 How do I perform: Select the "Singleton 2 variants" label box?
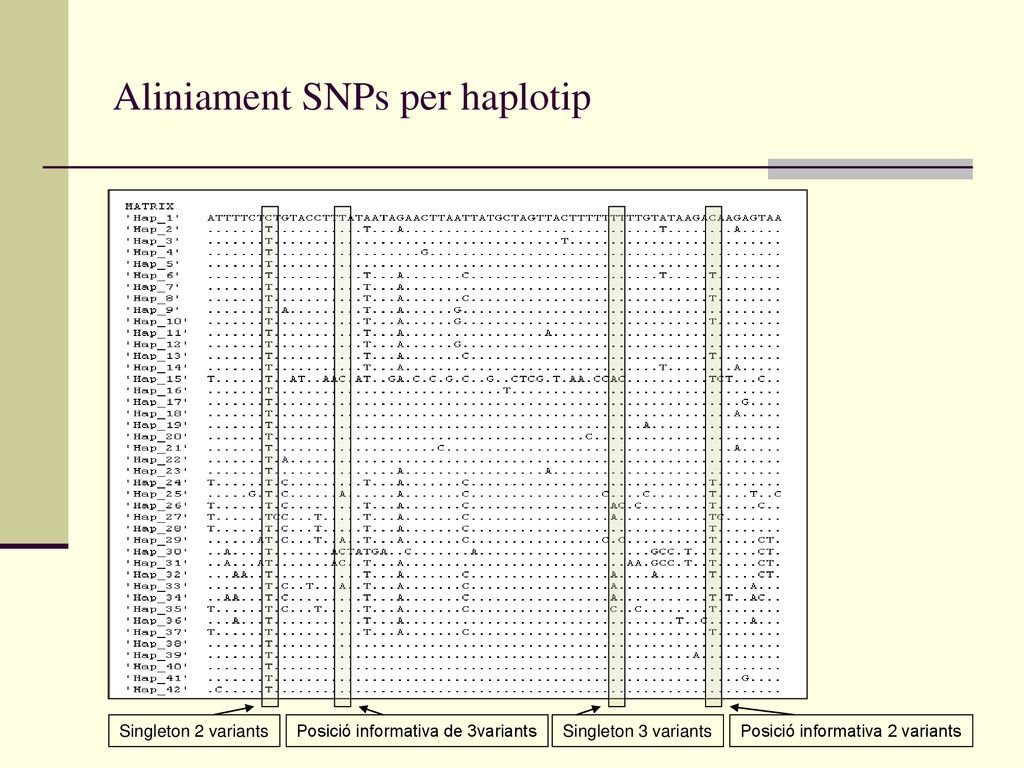[x=194, y=731]
